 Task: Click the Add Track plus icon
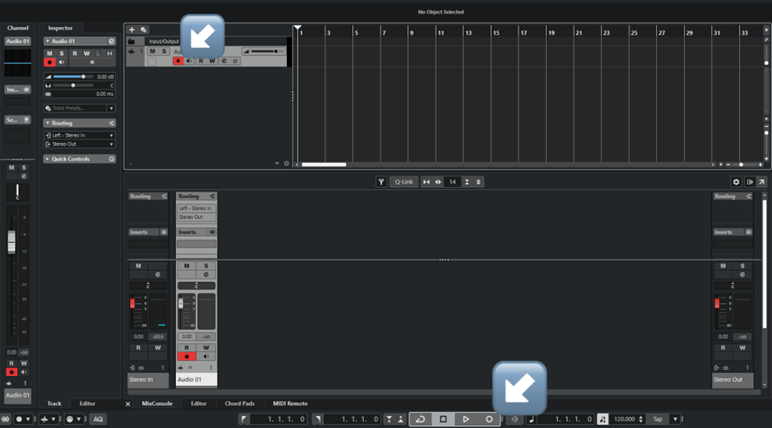tap(131, 30)
